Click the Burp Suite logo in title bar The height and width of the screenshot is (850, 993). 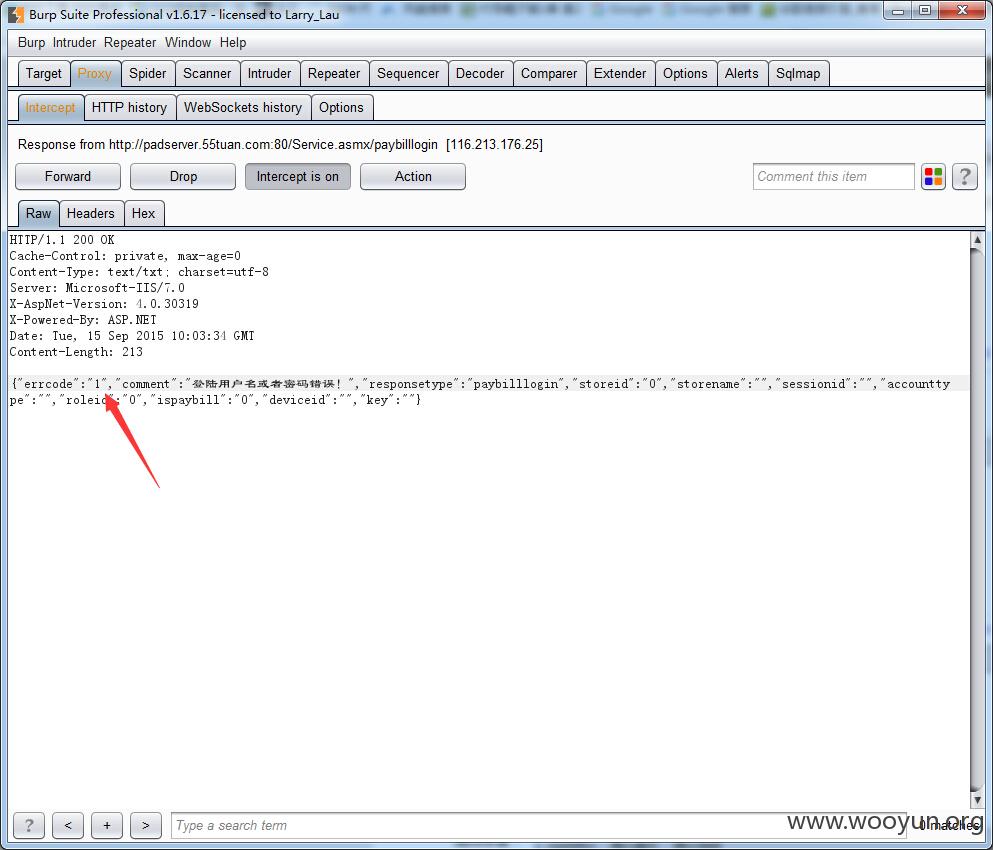click(16, 14)
